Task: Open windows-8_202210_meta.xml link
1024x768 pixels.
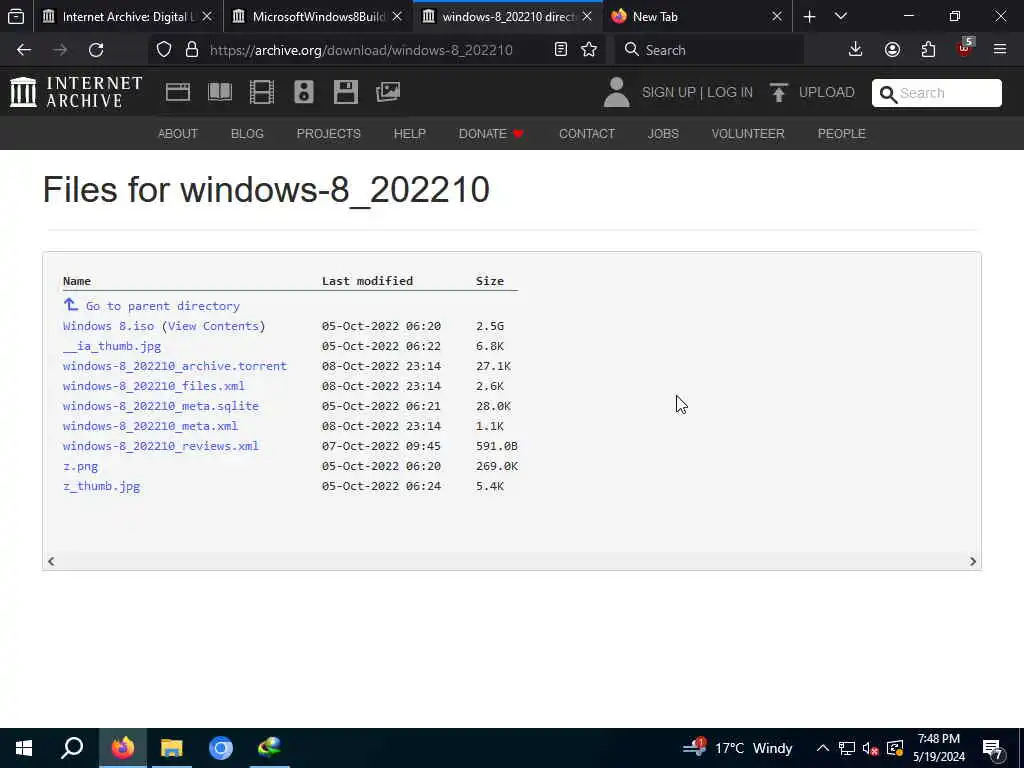Action: click(150, 426)
